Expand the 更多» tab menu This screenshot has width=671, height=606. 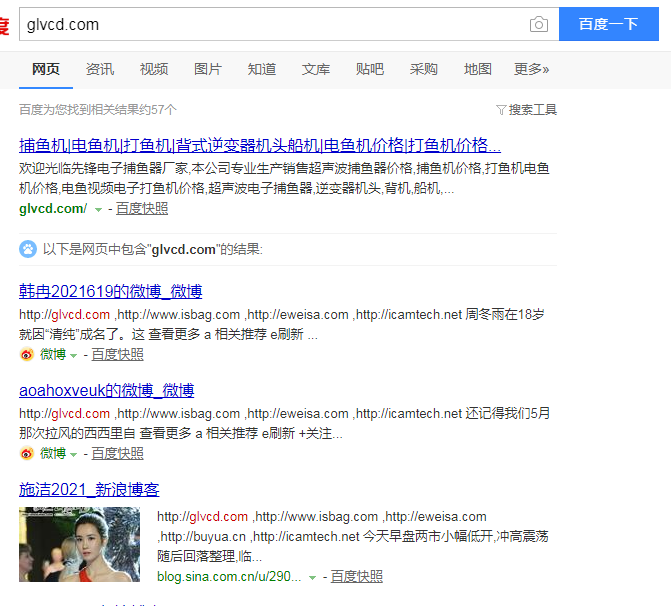click(x=531, y=69)
